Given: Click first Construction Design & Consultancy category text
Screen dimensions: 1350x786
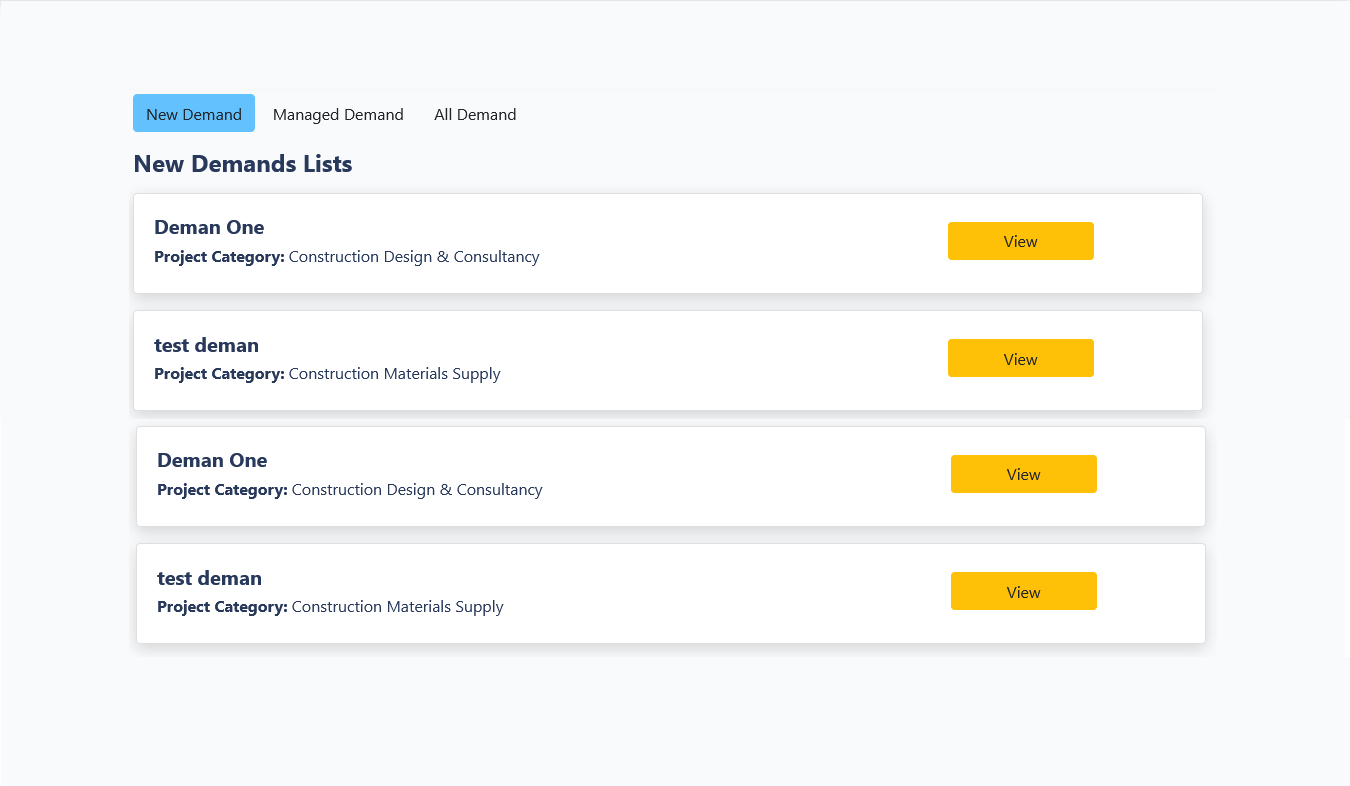Looking at the screenshot, I should (x=414, y=257).
